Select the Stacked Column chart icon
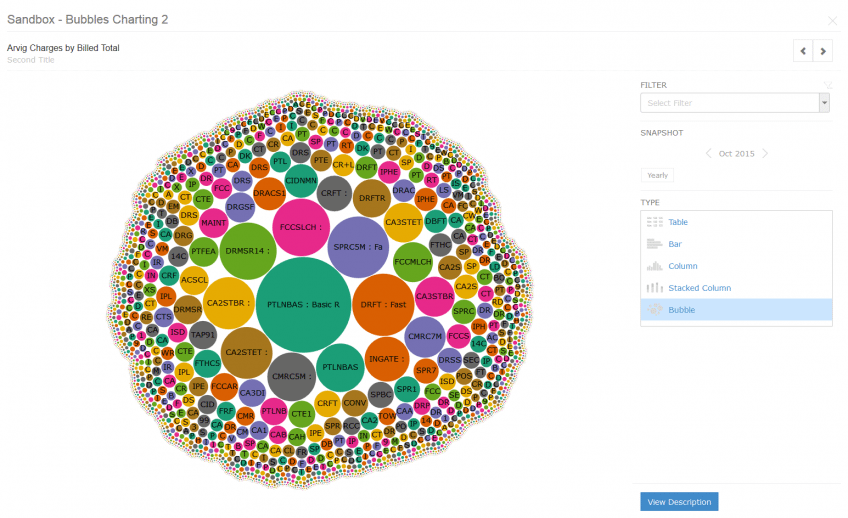This screenshot has height=518, width=848. (x=654, y=288)
